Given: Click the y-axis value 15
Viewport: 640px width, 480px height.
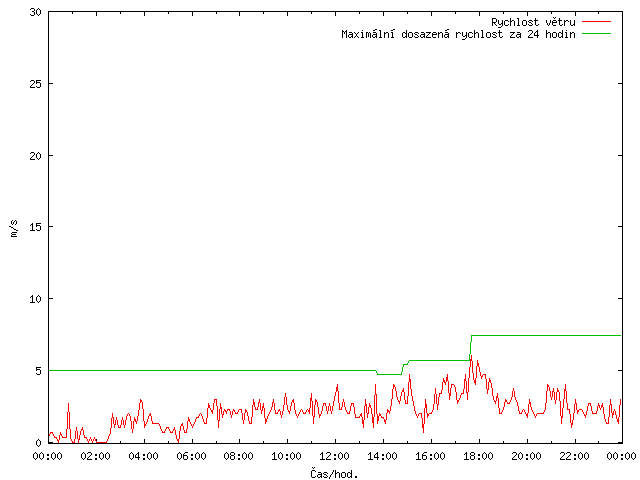Looking at the screenshot, I should 36,227.
